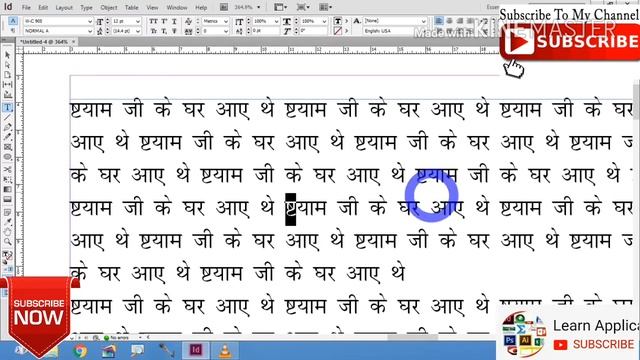The height and width of the screenshot is (360, 640).
Task: Open the File menu
Action: [x=26, y=8]
